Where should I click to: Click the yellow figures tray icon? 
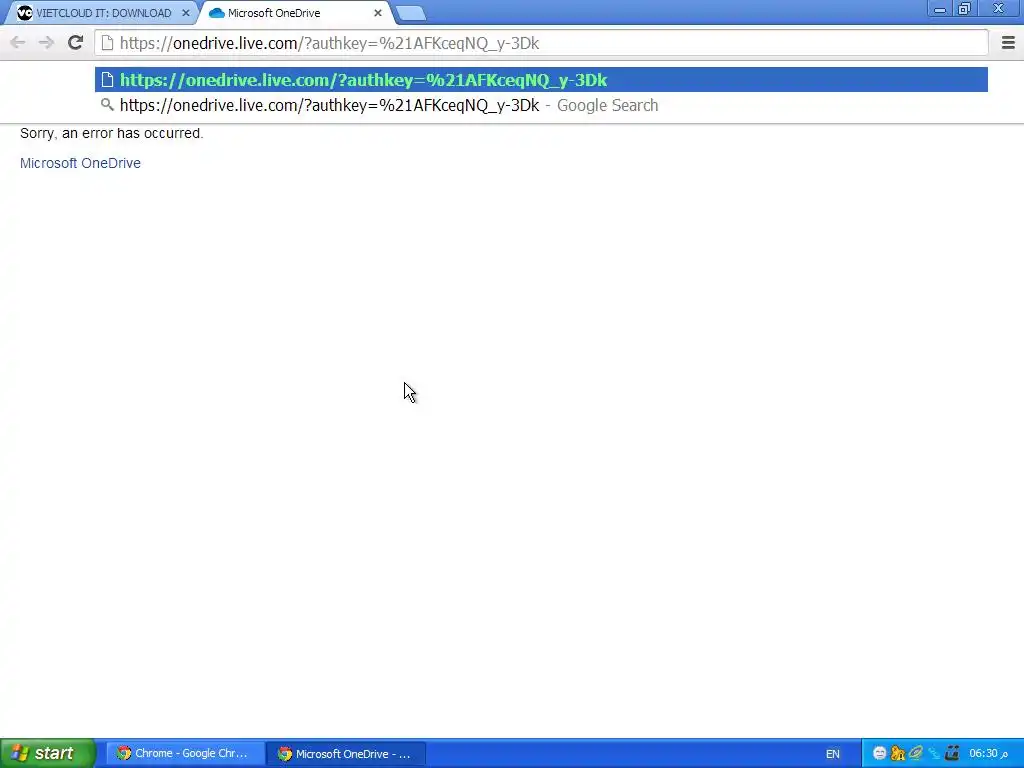coord(897,754)
